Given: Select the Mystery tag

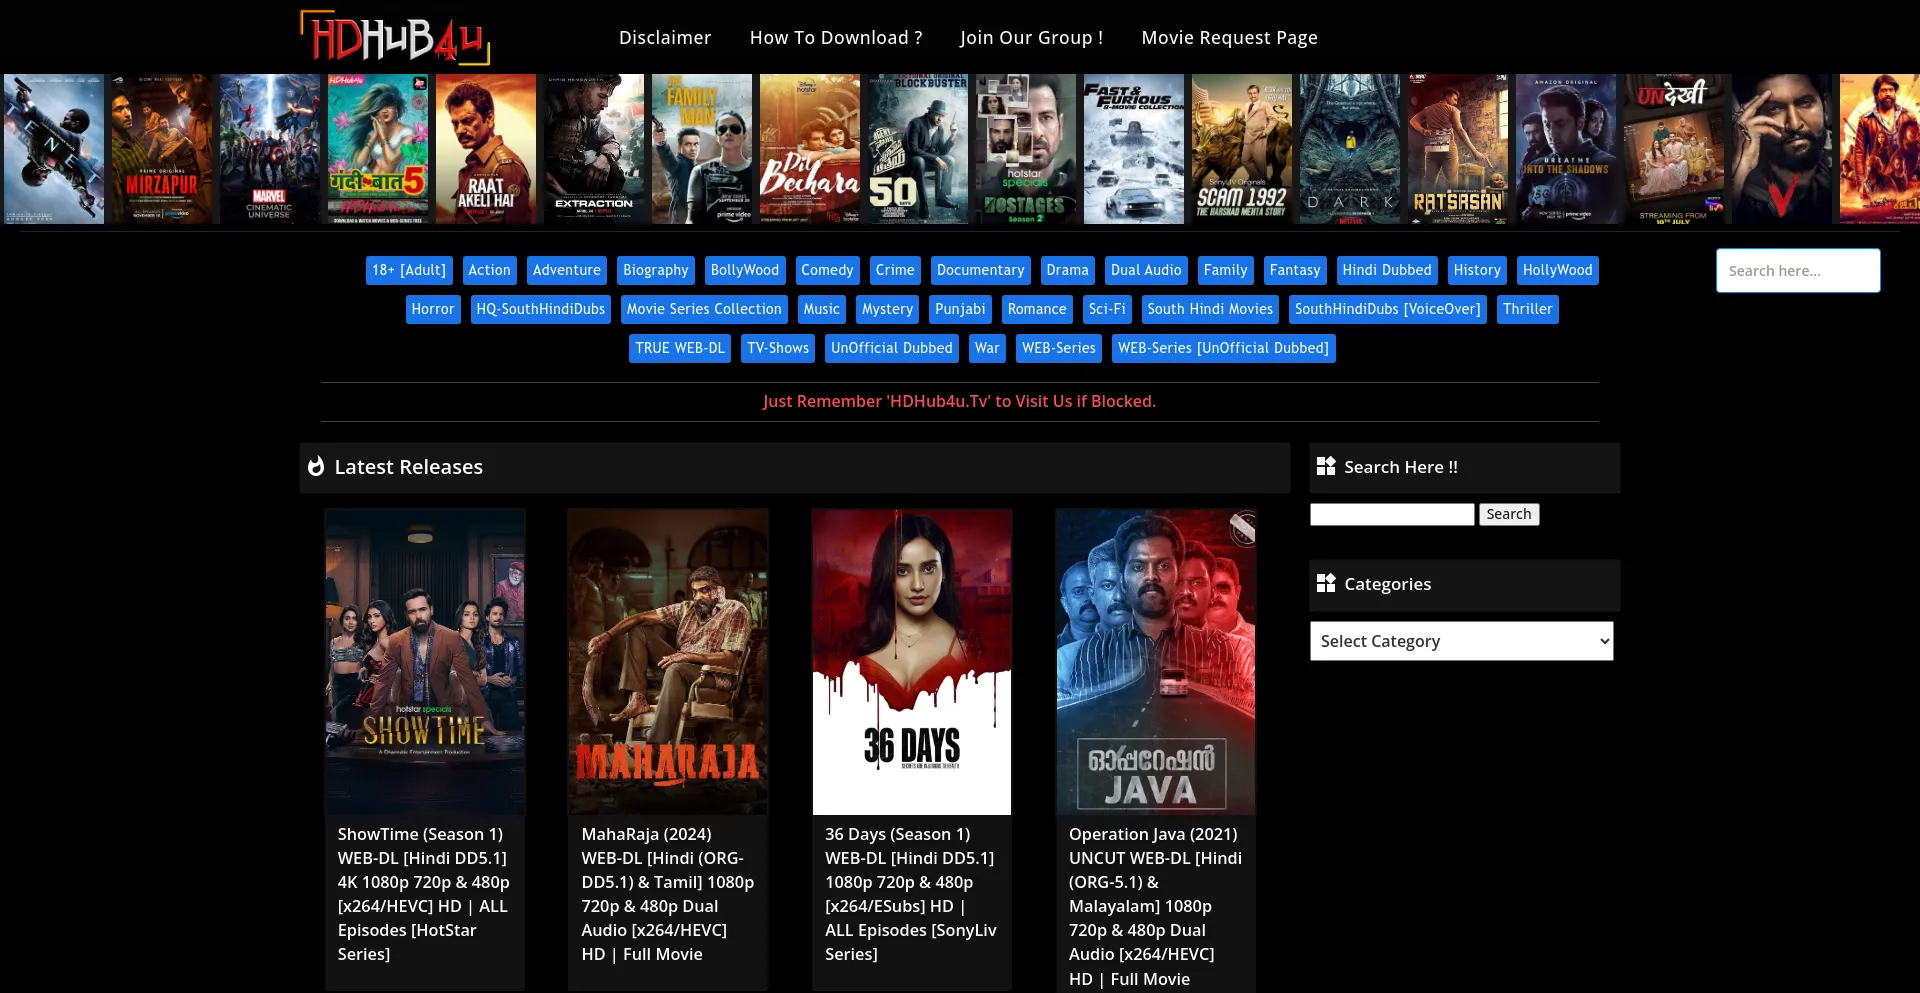Looking at the screenshot, I should [x=888, y=309].
